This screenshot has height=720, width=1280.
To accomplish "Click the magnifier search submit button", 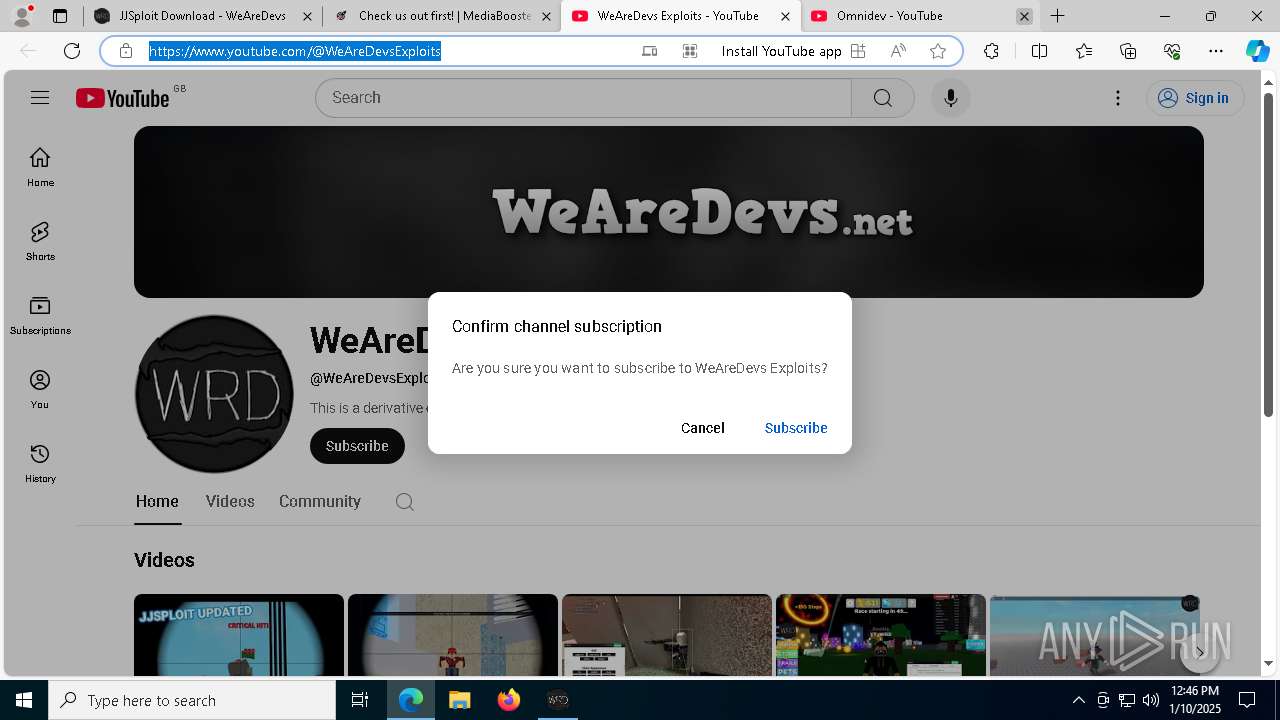I will click(882, 97).
